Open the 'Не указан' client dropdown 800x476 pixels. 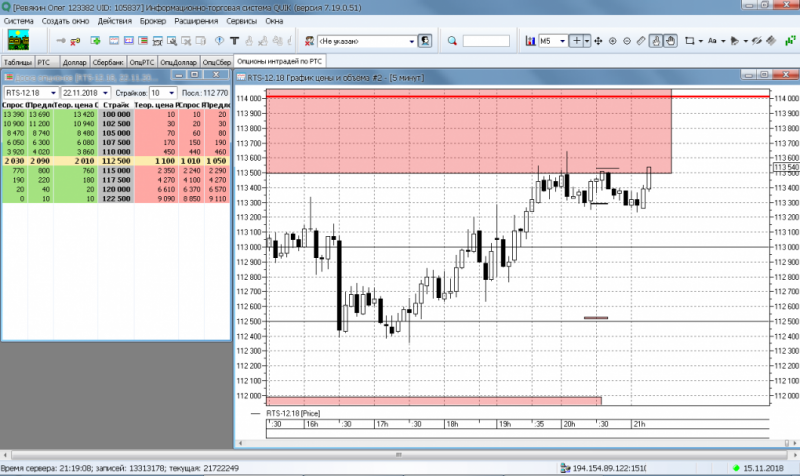click(x=411, y=41)
